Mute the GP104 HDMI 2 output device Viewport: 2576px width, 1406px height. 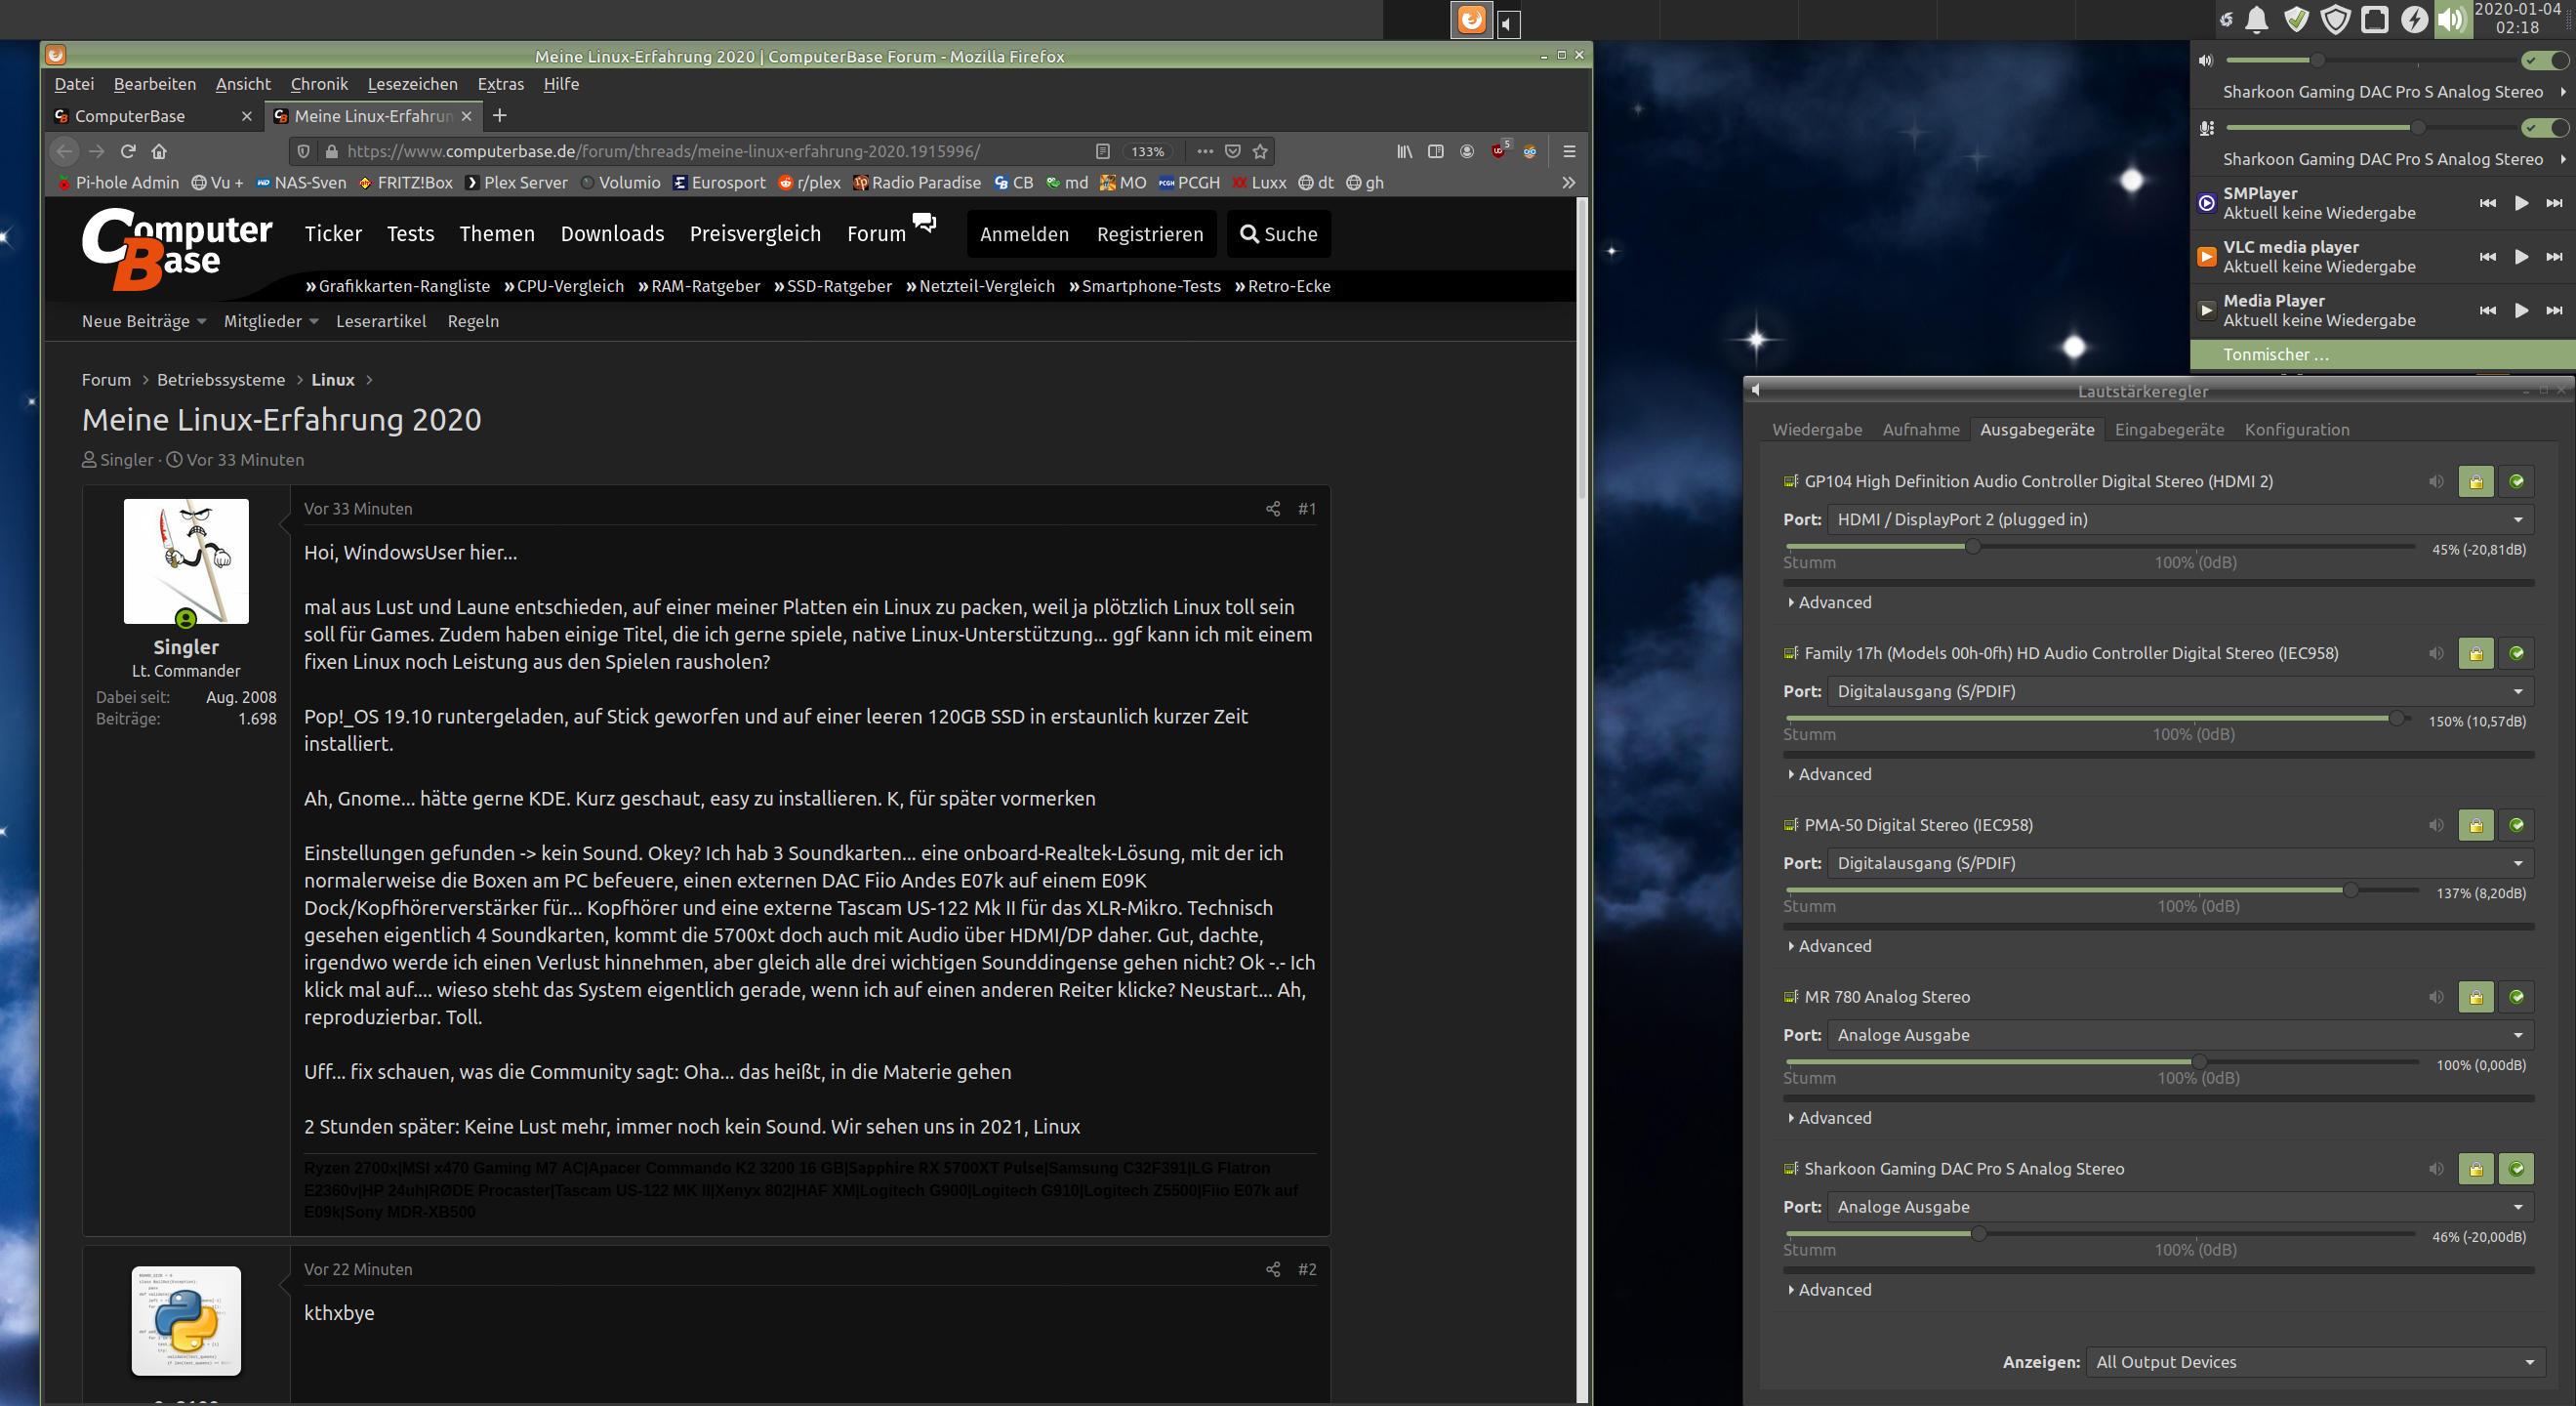click(2436, 481)
